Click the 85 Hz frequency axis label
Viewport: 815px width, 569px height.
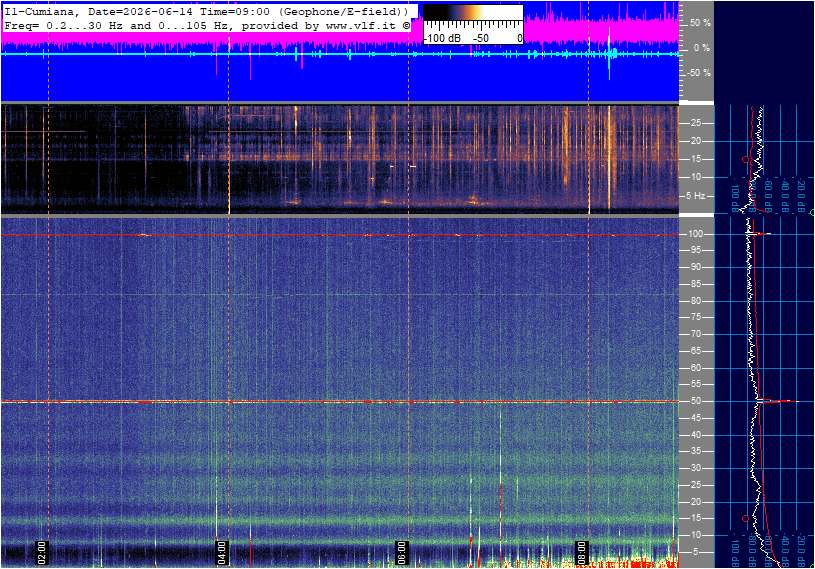pyautogui.click(x=695, y=284)
